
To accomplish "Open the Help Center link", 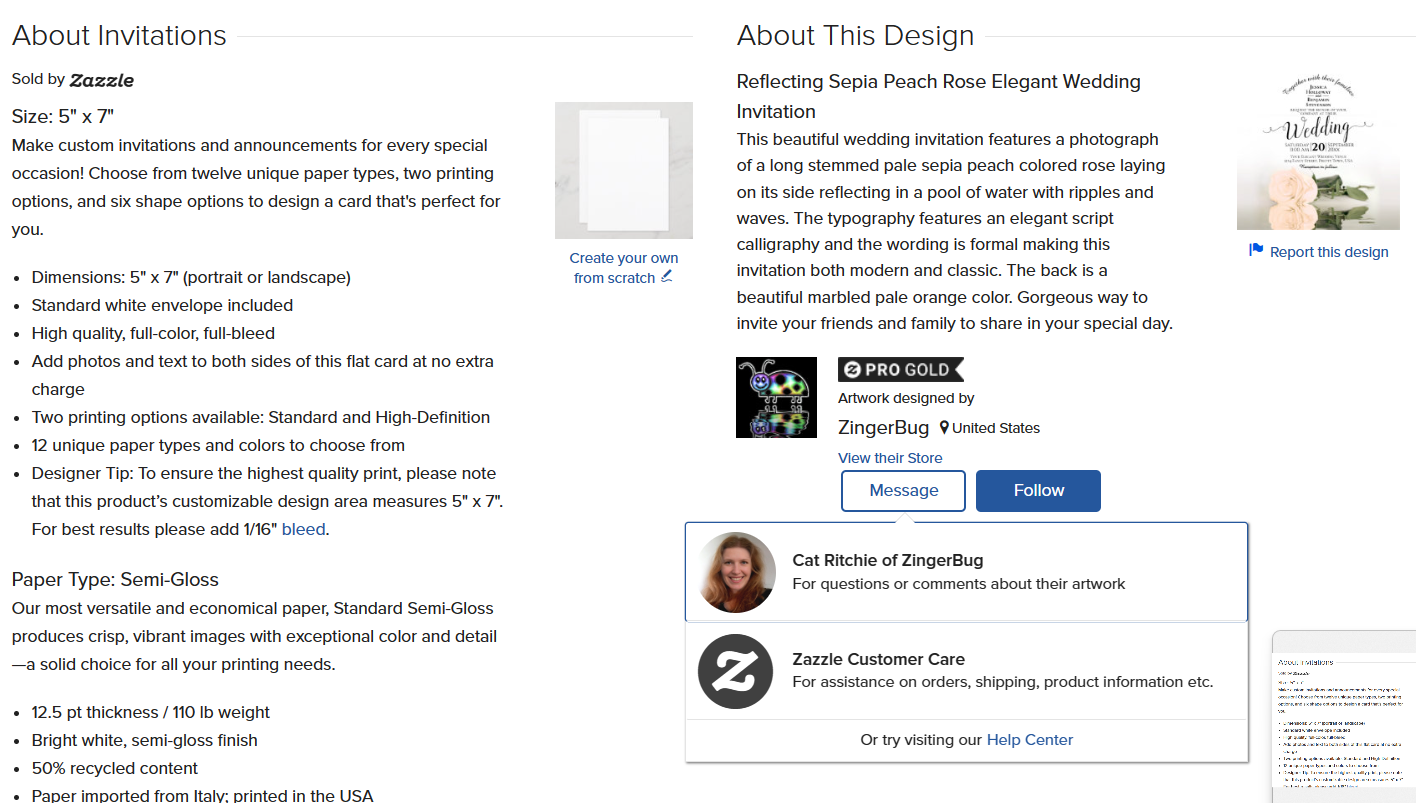I will [1030, 740].
